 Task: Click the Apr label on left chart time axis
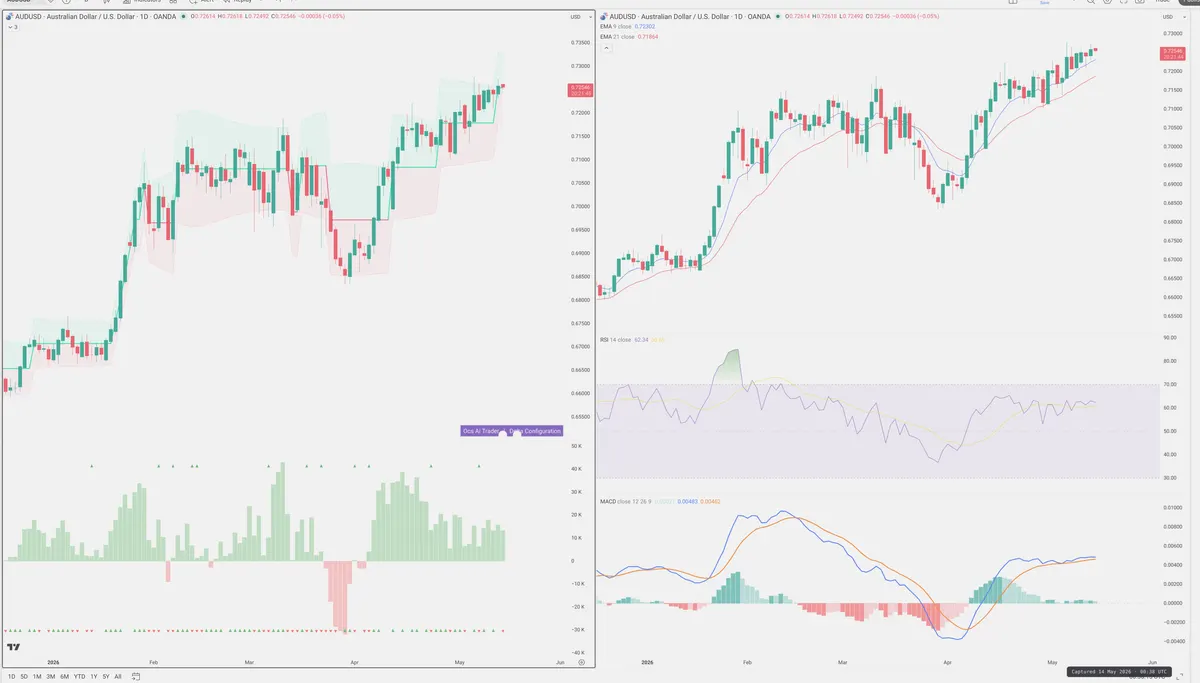354,662
